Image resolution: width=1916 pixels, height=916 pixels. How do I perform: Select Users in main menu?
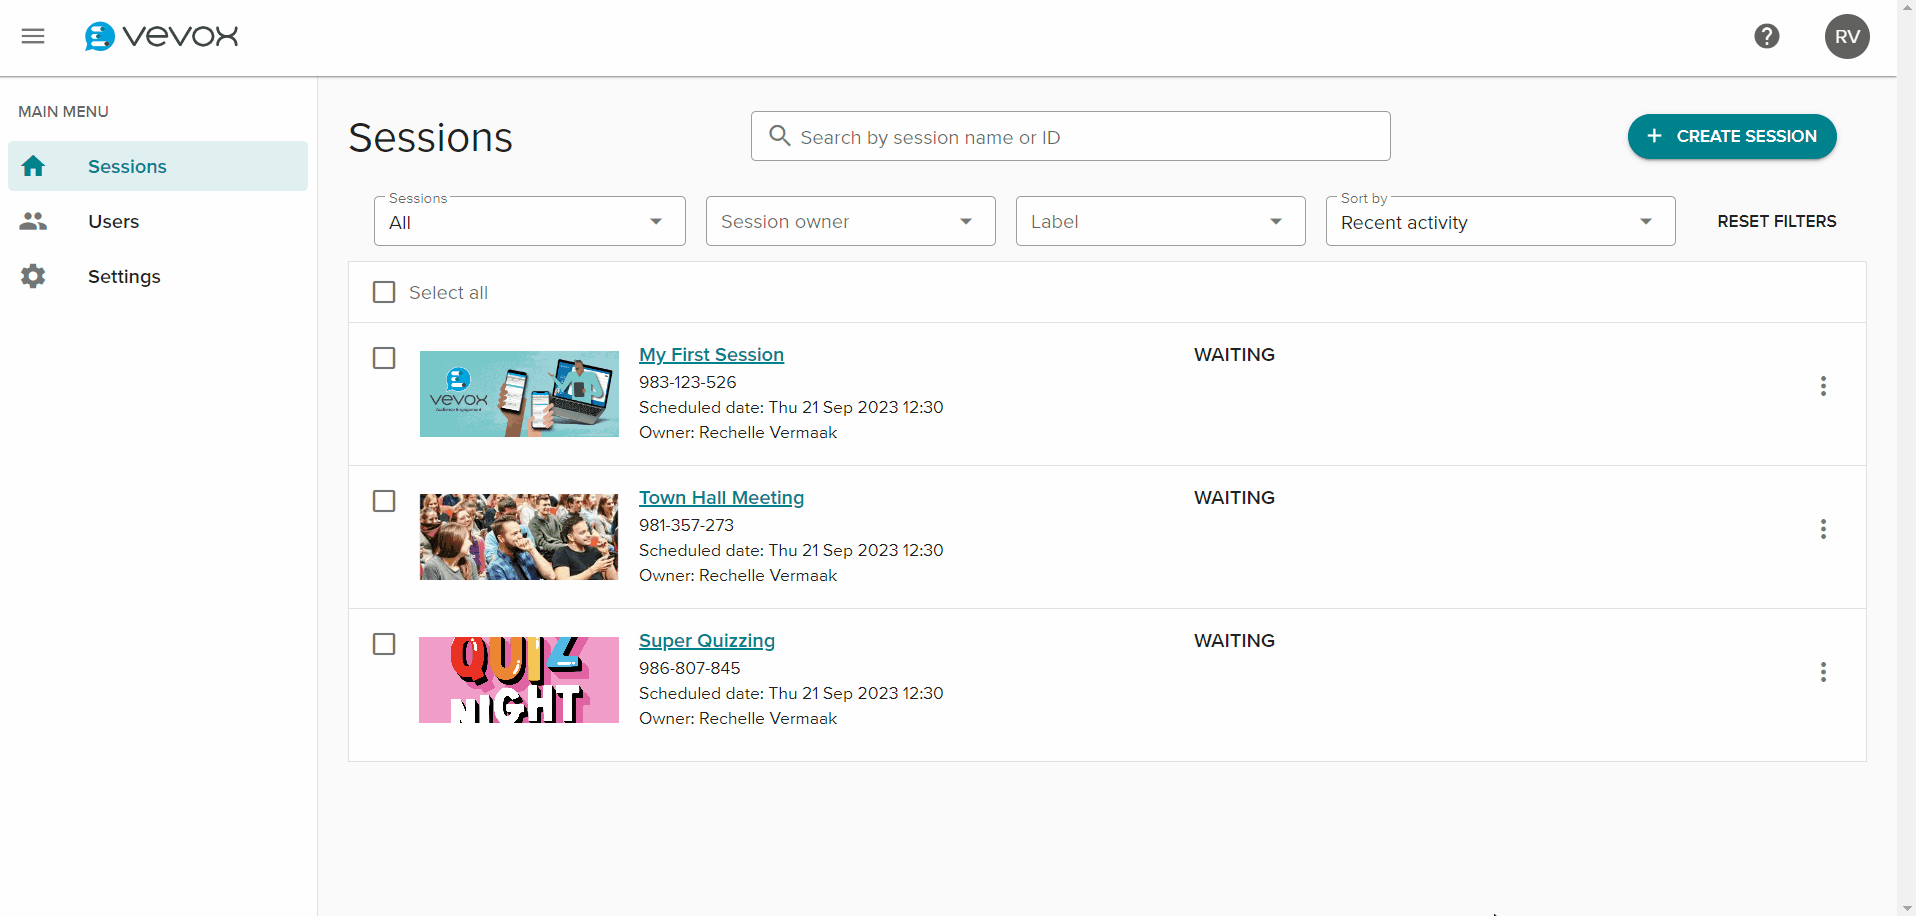pos(158,221)
